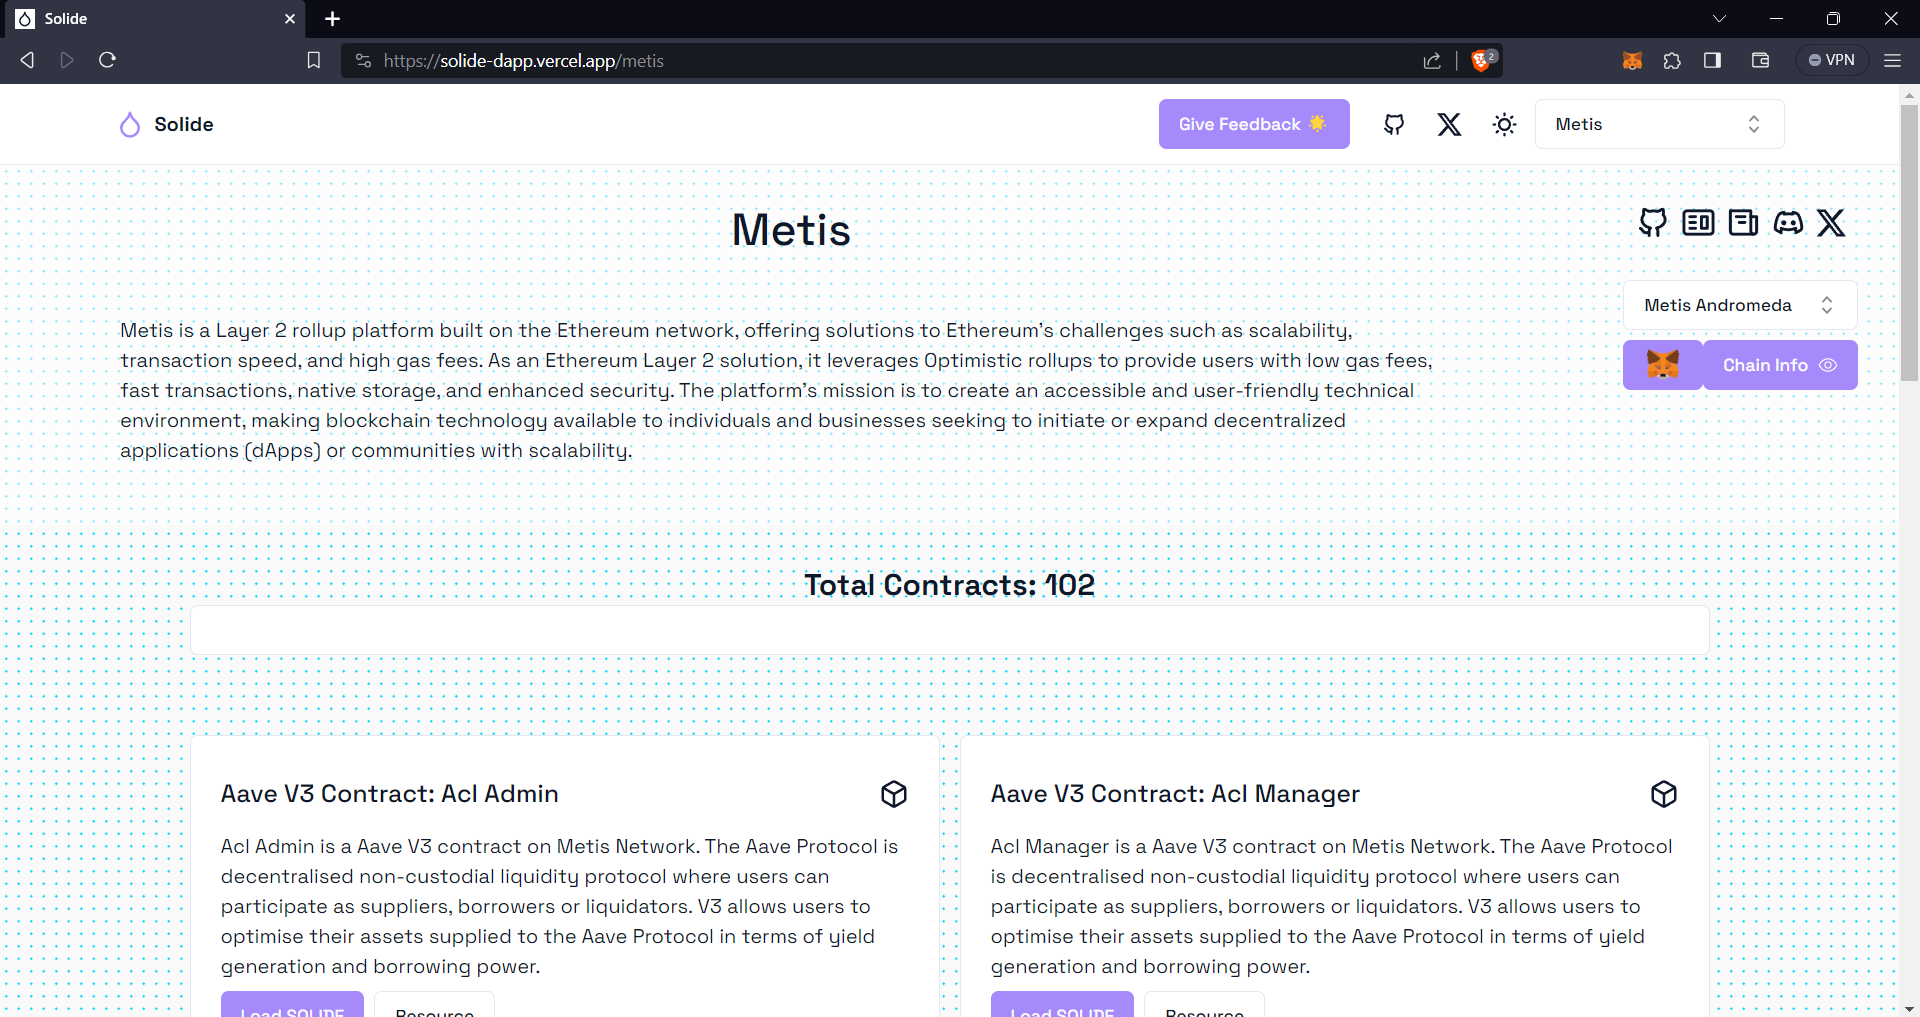Open the Metis X icon beside the title
The image size is (1920, 1017).
[1831, 222]
